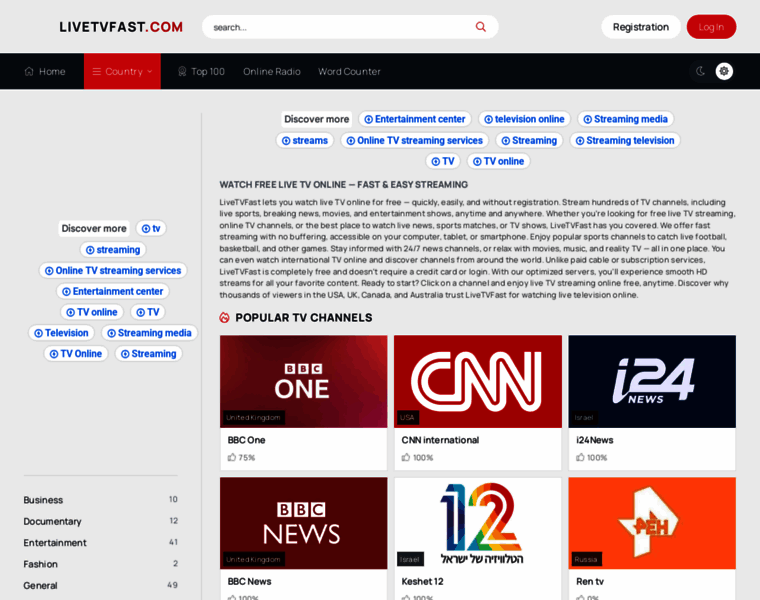Open the Word Counter menu item
This screenshot has width=760, height=600.
349,72
